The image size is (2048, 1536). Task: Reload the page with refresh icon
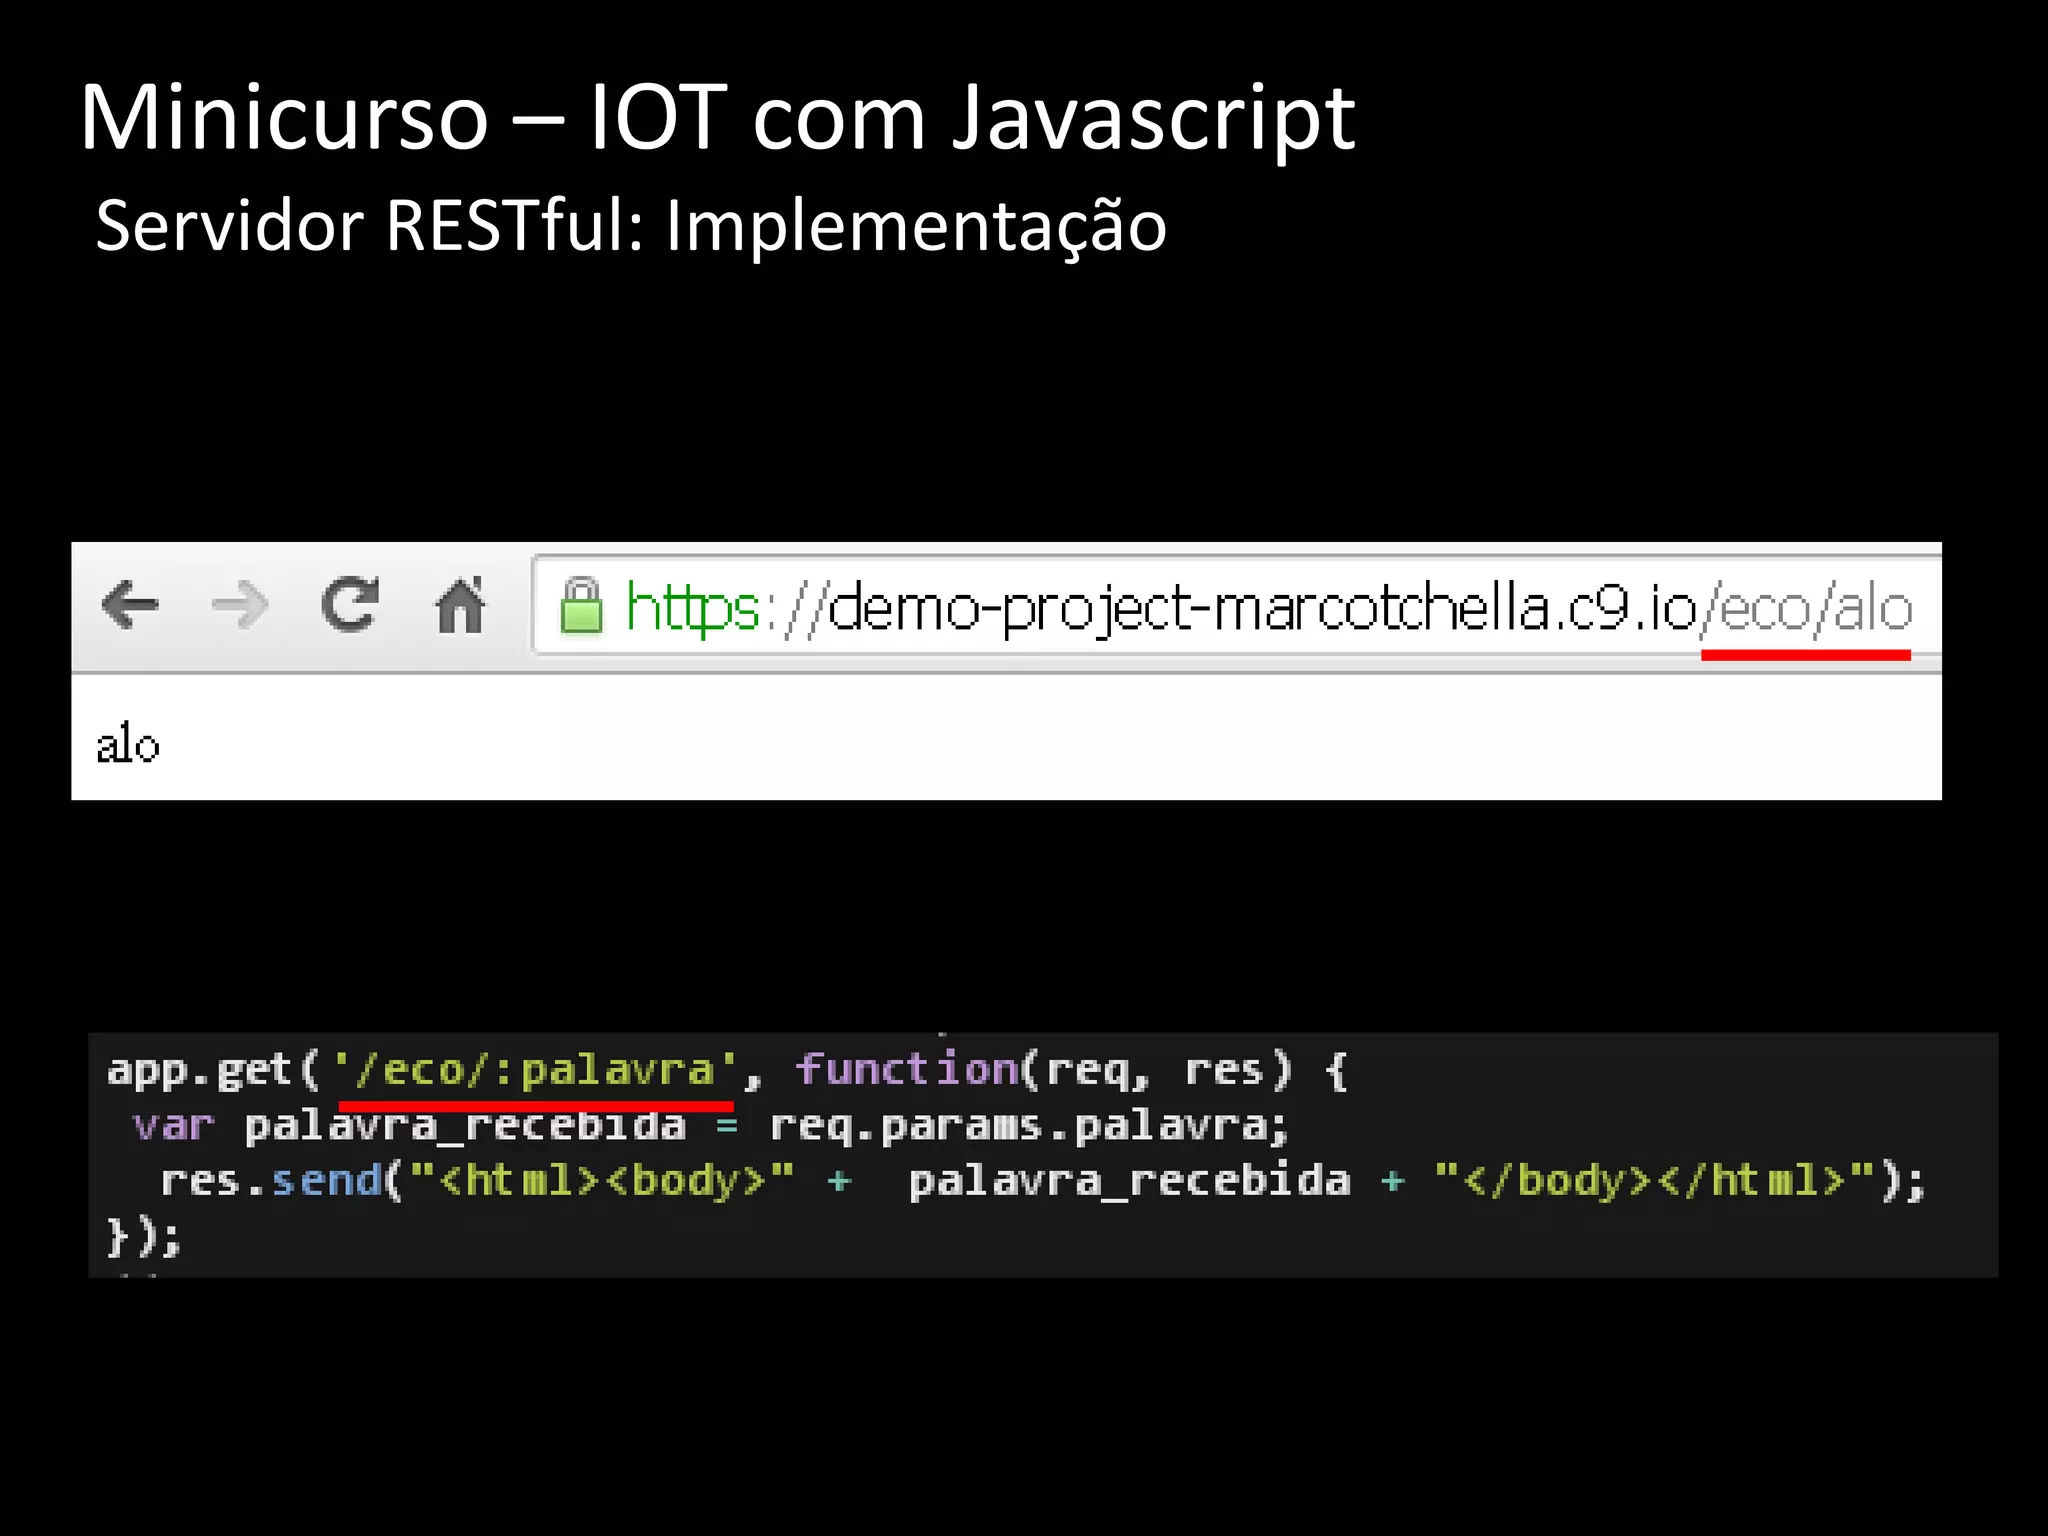click(x=350, y=604)
